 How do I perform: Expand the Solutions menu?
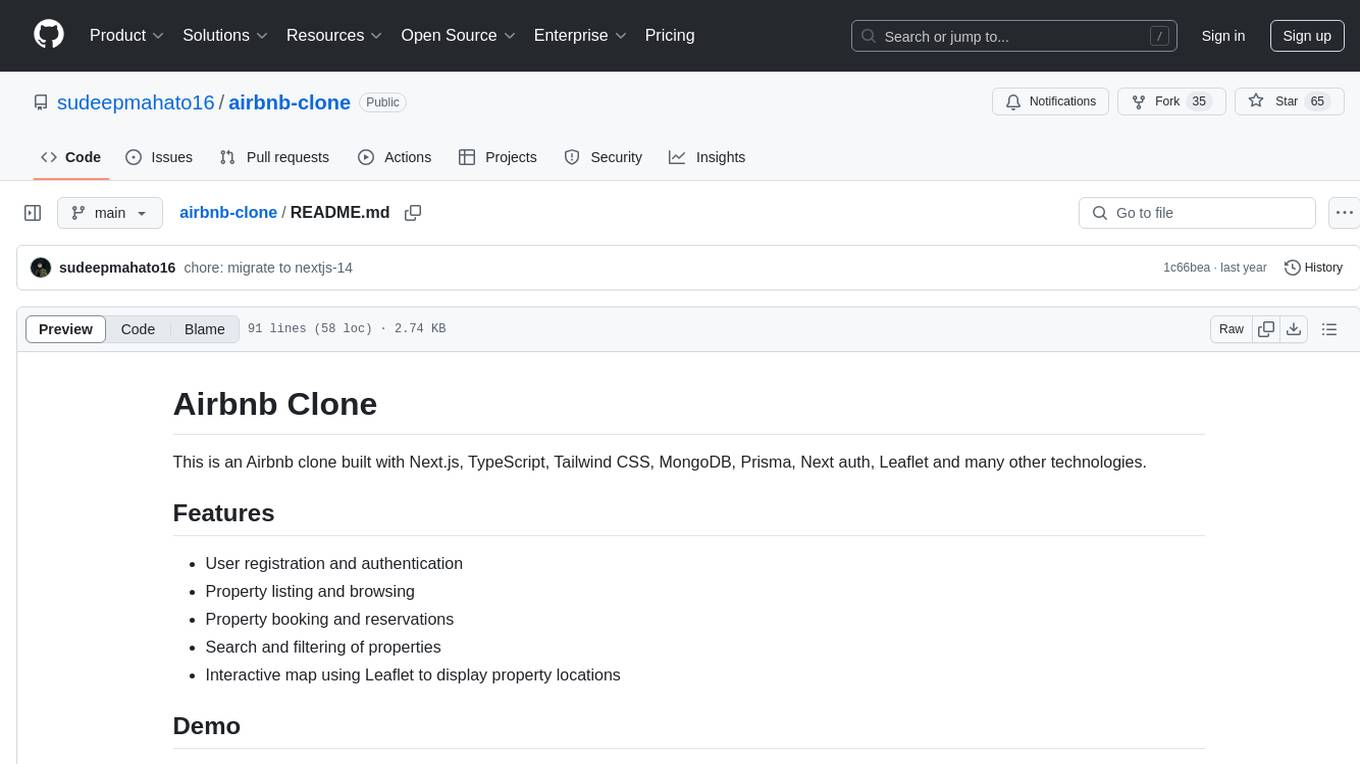(x=225, y=35)
